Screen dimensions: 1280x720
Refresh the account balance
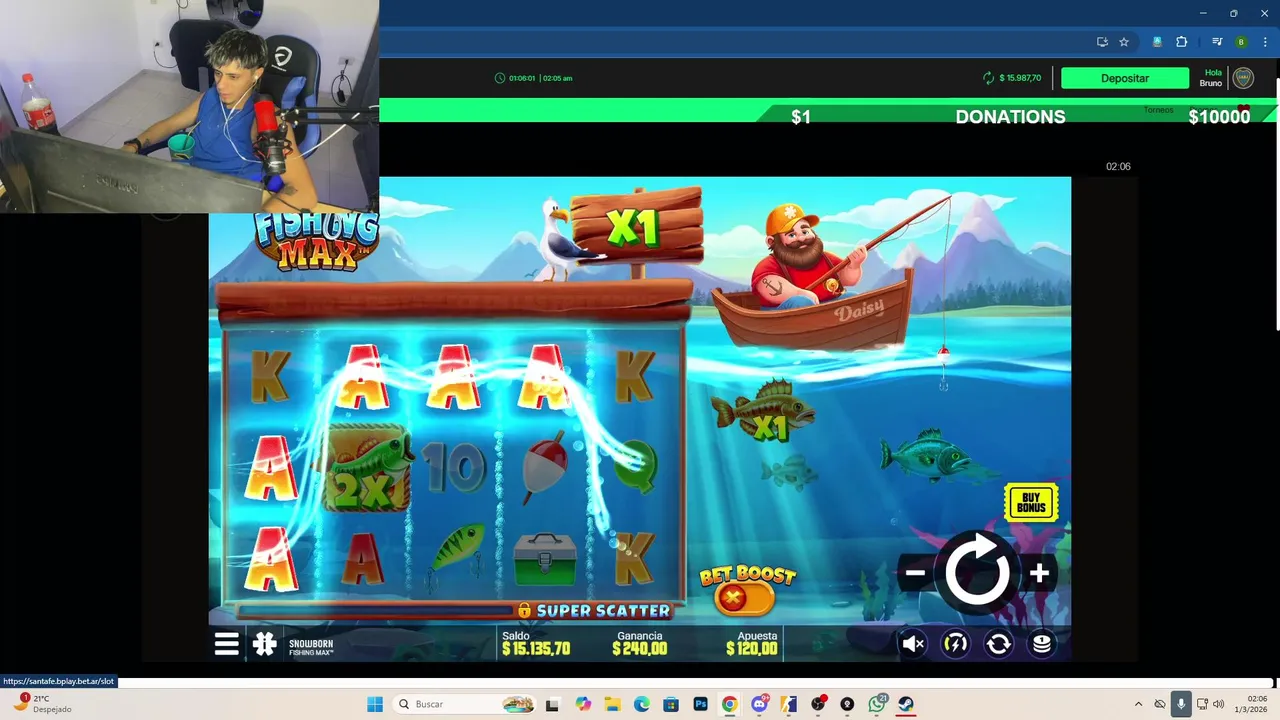point(989,78)
